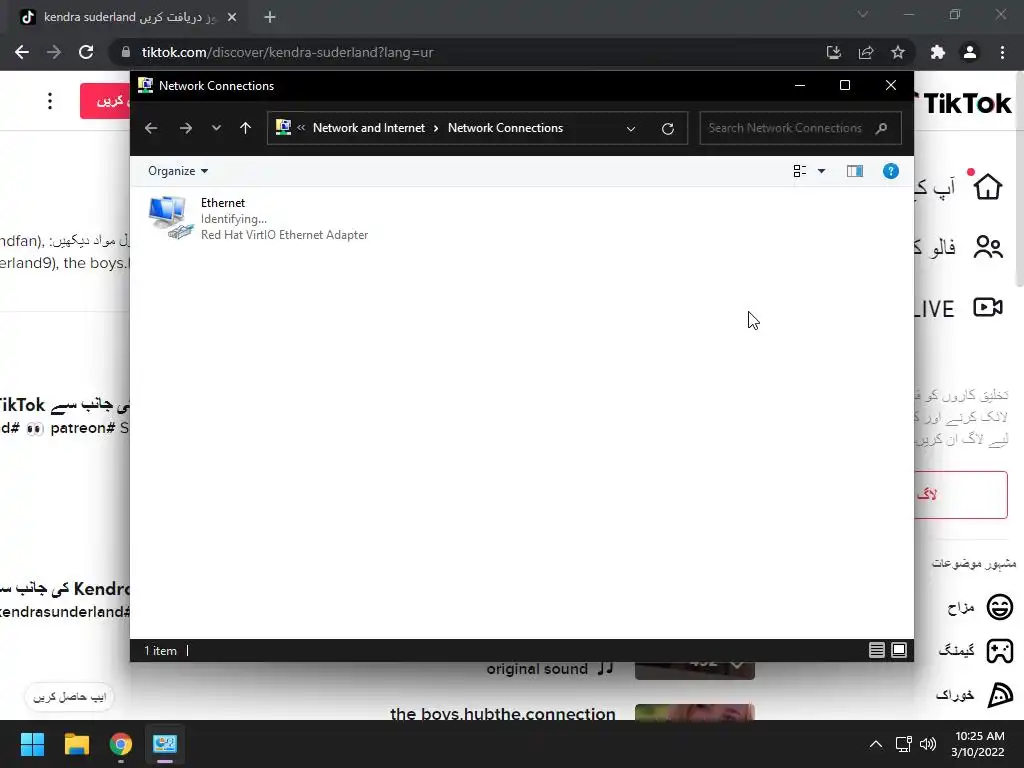The image size is (1024, 768).
Task: Open Chrome three-dot menu
Action: [1002, 52]
